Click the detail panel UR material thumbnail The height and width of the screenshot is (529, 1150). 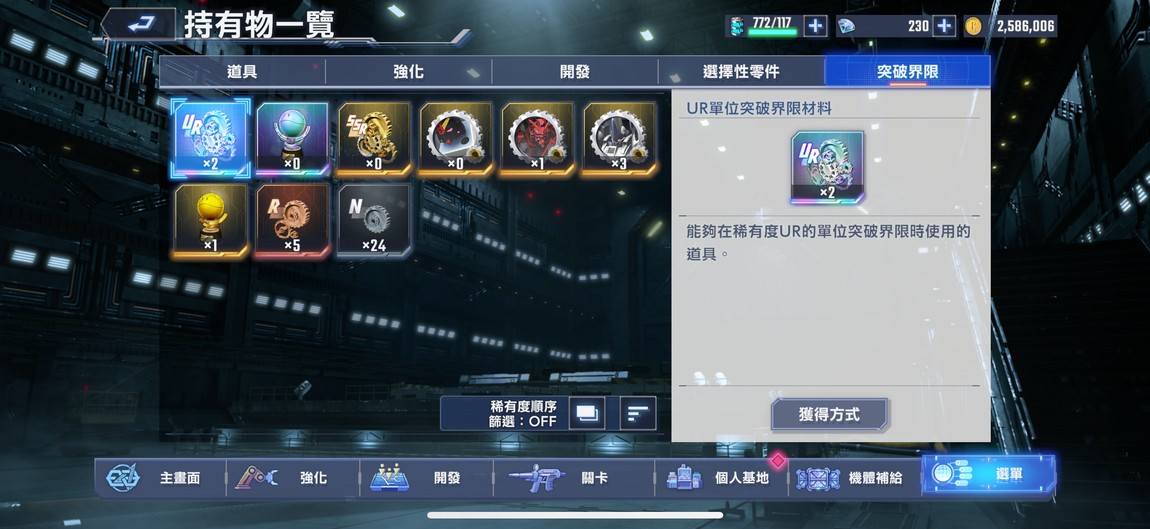pos(827,168)
